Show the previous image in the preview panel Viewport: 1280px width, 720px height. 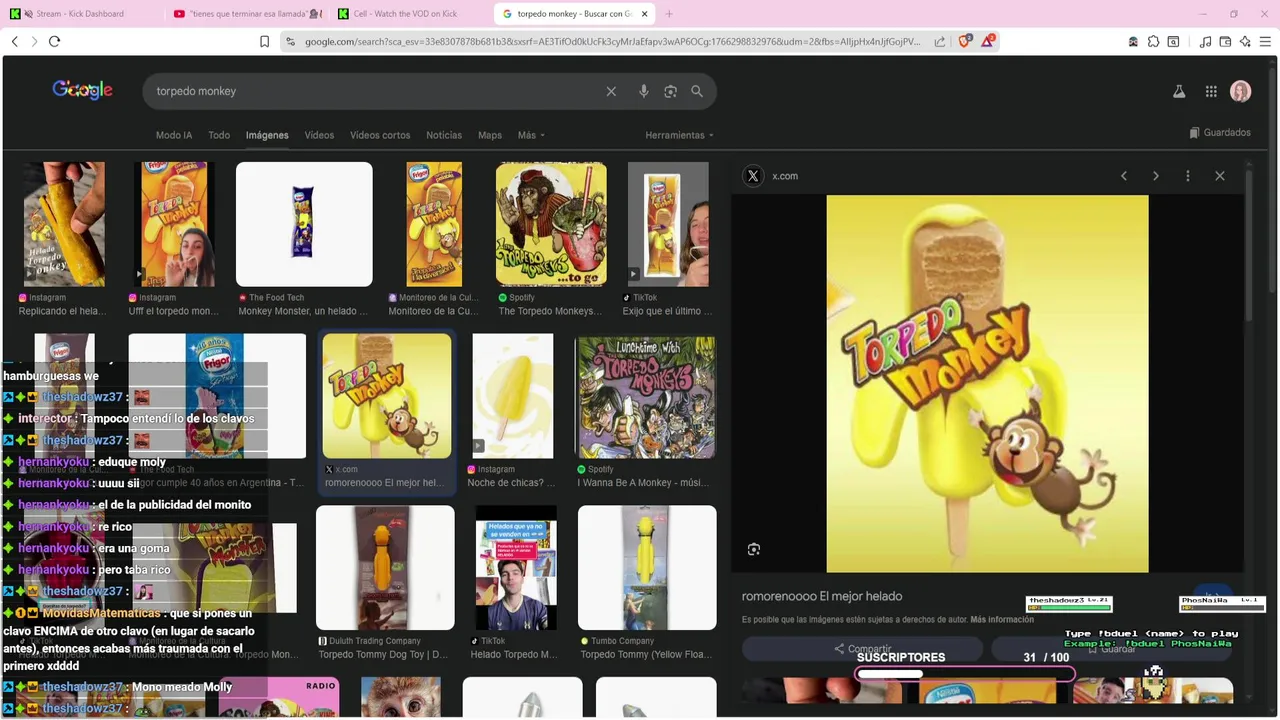click(1124, 176)
